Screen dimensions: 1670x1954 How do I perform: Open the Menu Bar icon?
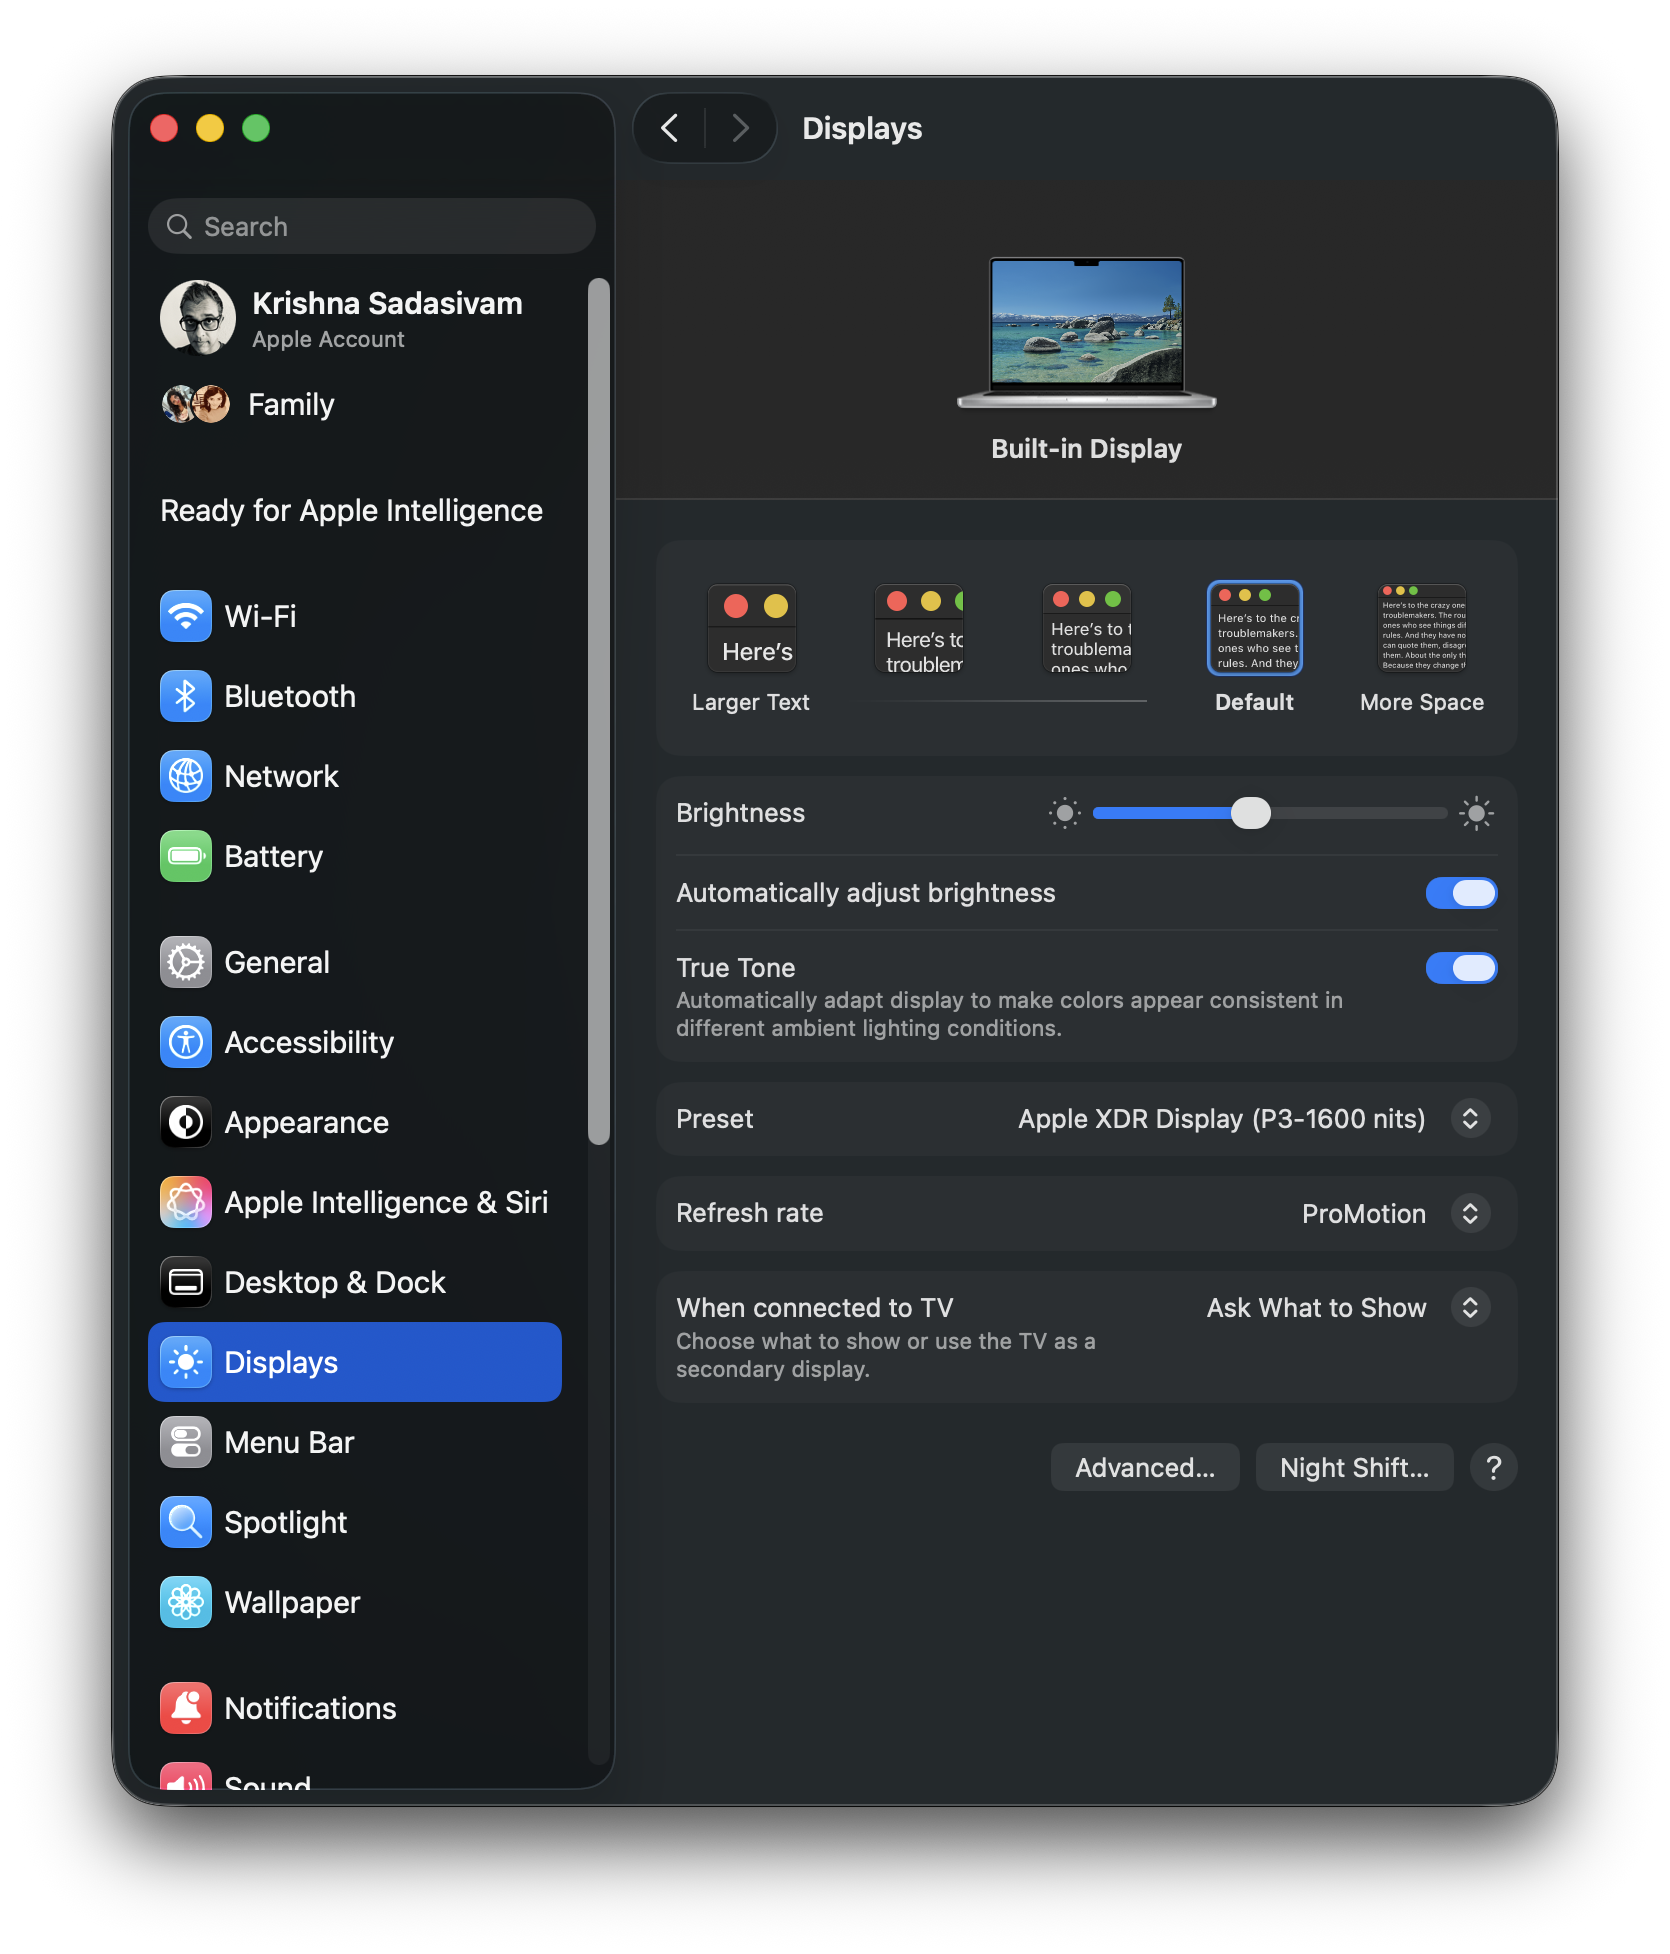(x=186, y=1442)
